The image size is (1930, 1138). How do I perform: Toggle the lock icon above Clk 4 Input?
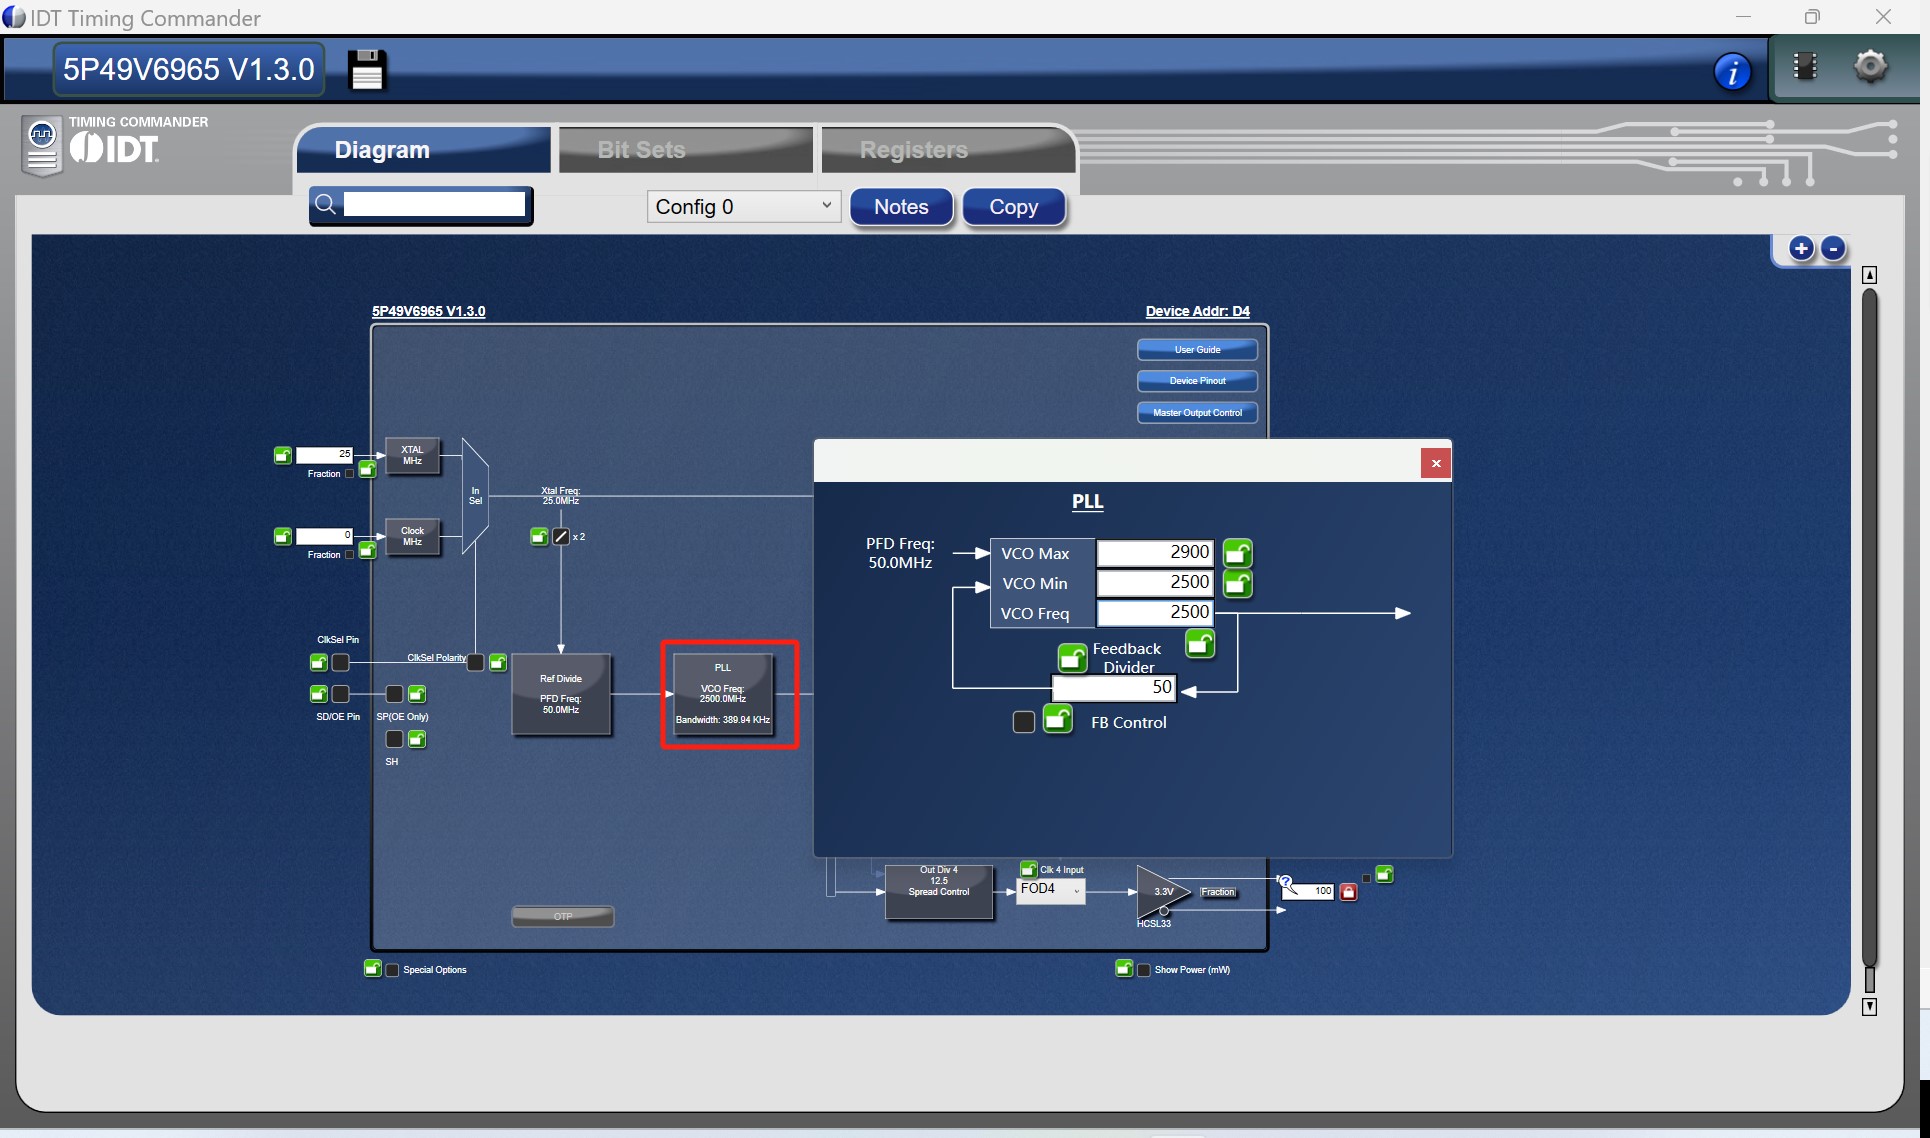pyautogui.click(x=1028, y=868)
